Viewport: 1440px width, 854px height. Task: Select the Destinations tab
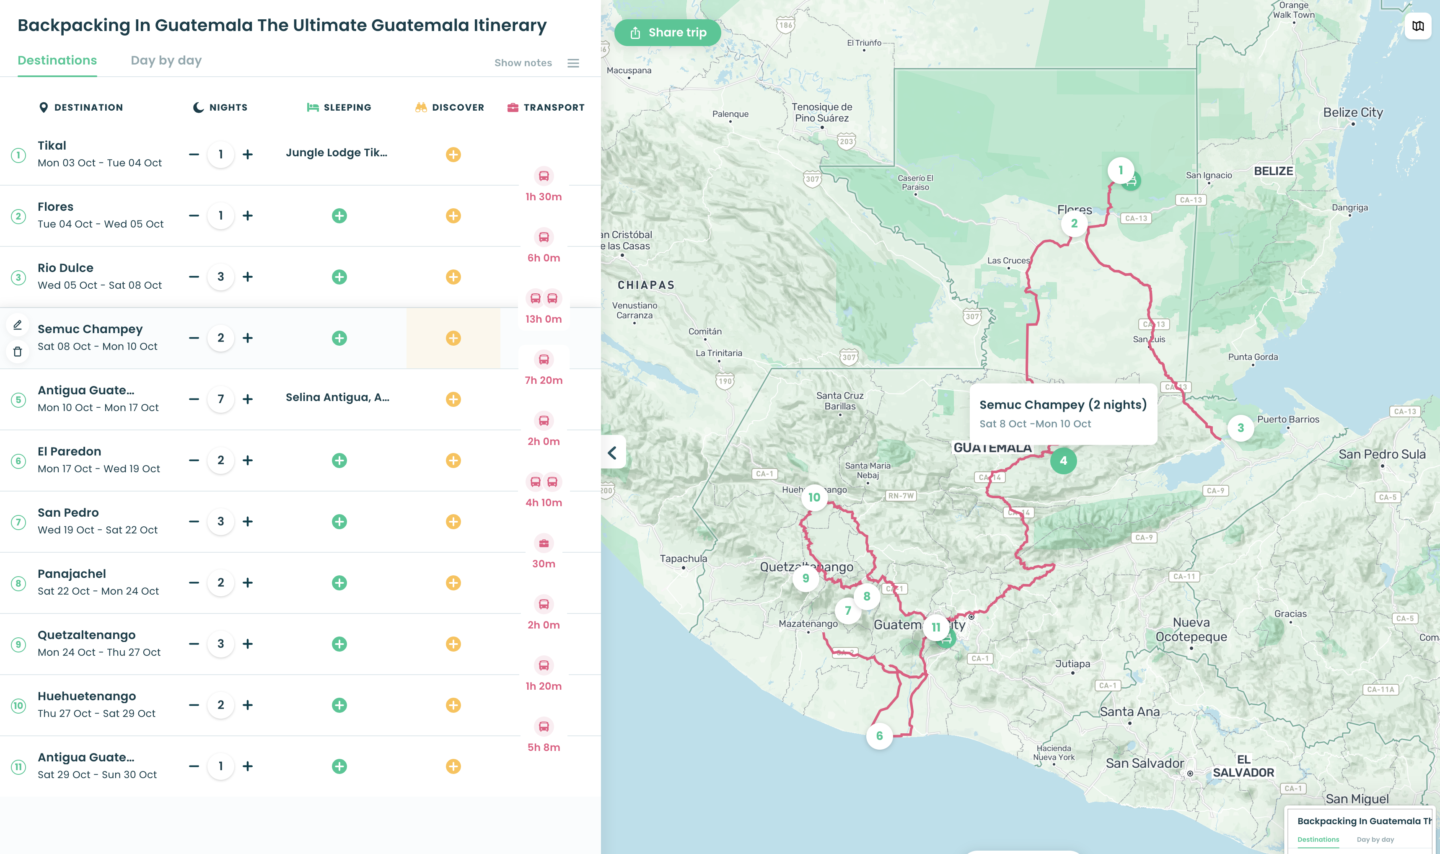(57, 61)
